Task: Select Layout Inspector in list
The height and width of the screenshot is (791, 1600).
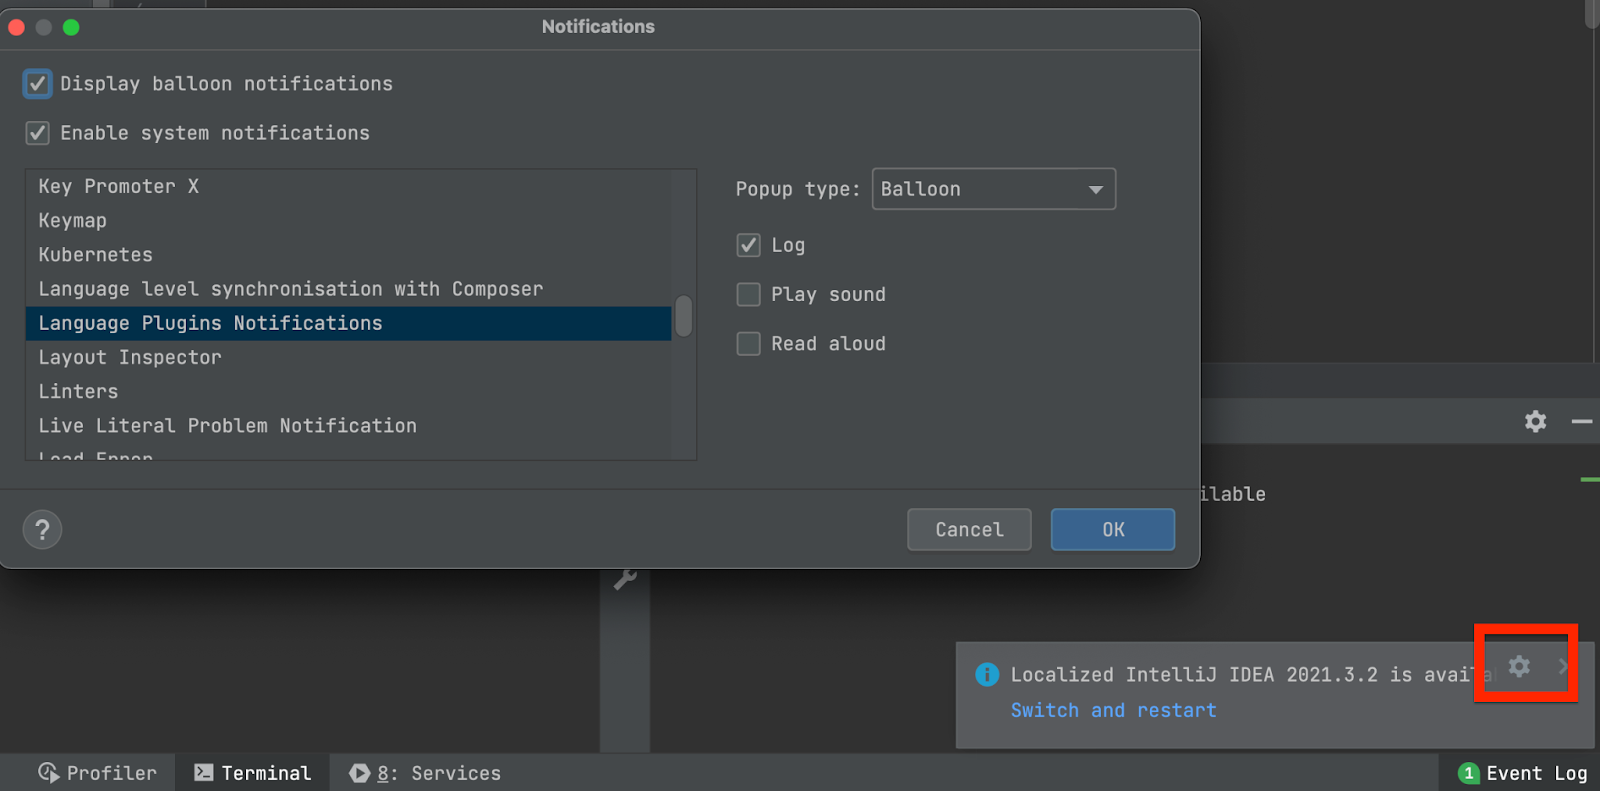Action: coord(348,358)
